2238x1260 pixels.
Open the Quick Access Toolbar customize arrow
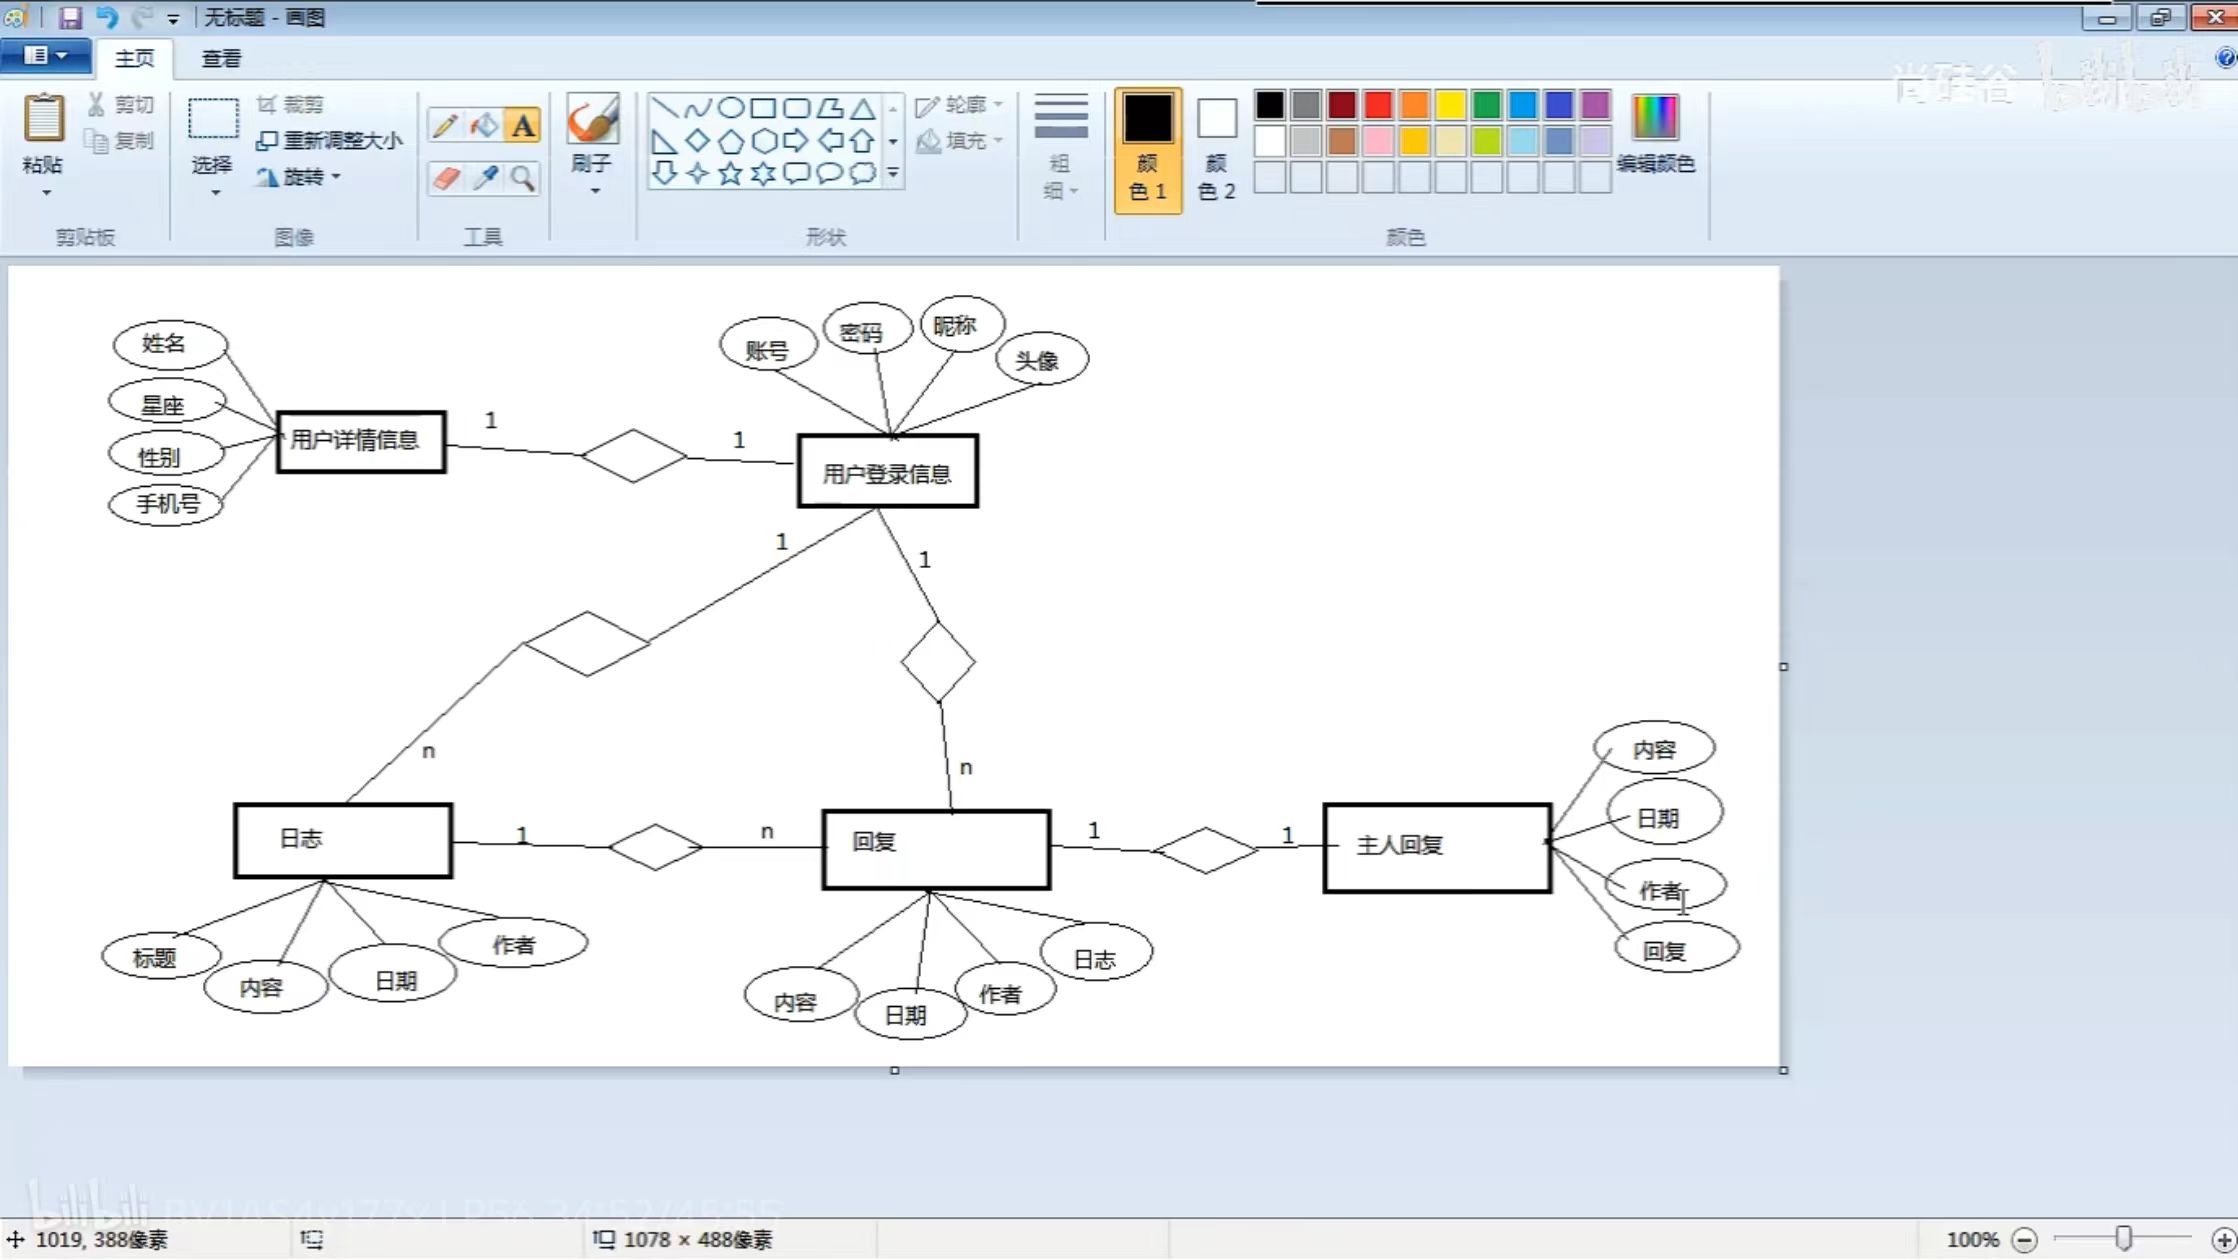pos(173,19)
